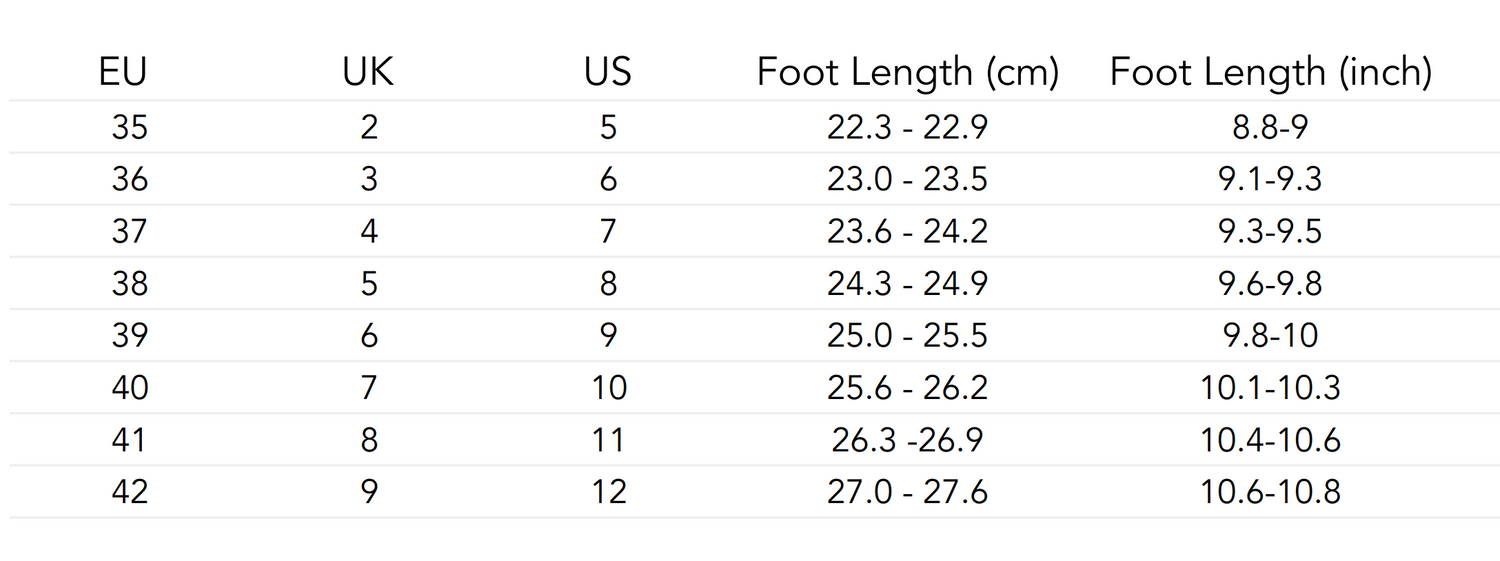This screenshot has height=561, width=1500.
Task: Click the EU column header
Action: coord(123,73)
